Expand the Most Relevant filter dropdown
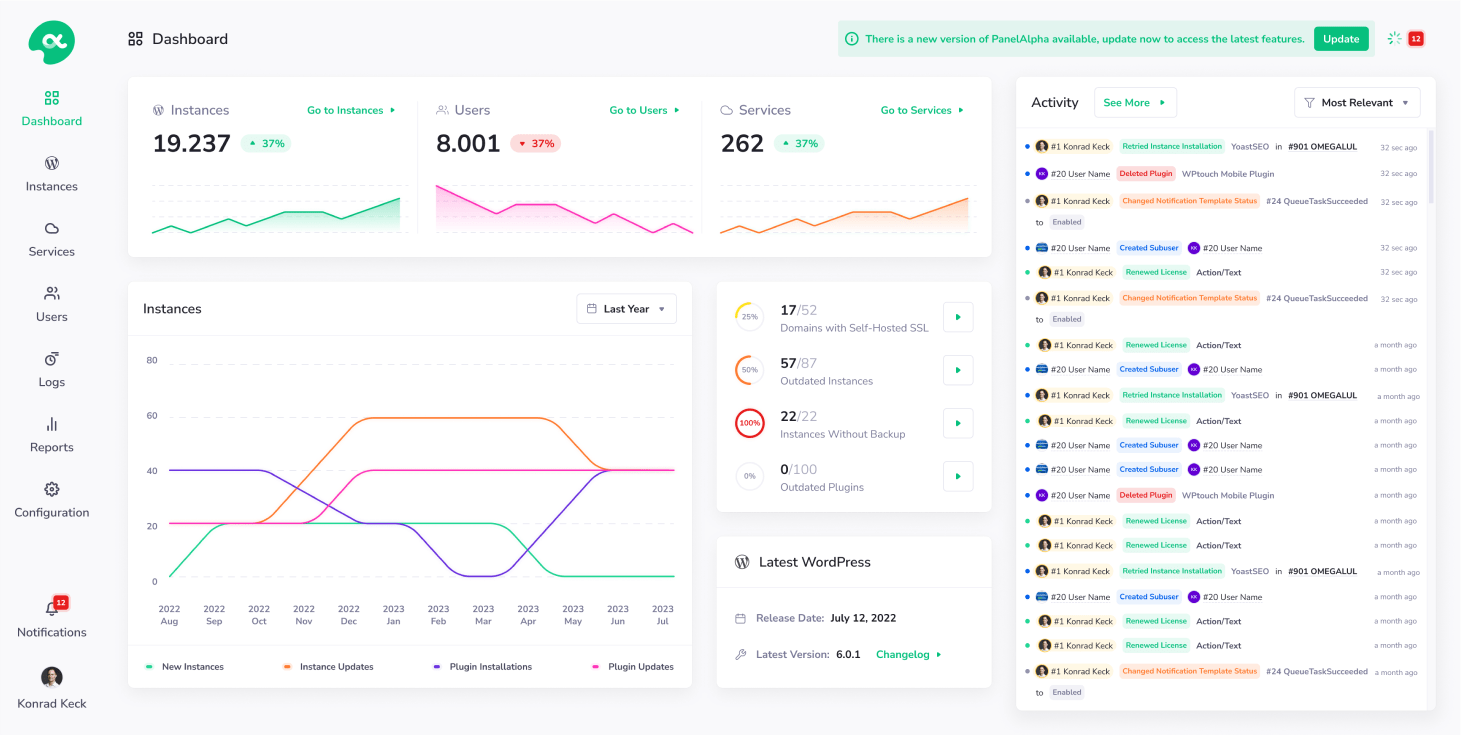 click(1356, 103)
